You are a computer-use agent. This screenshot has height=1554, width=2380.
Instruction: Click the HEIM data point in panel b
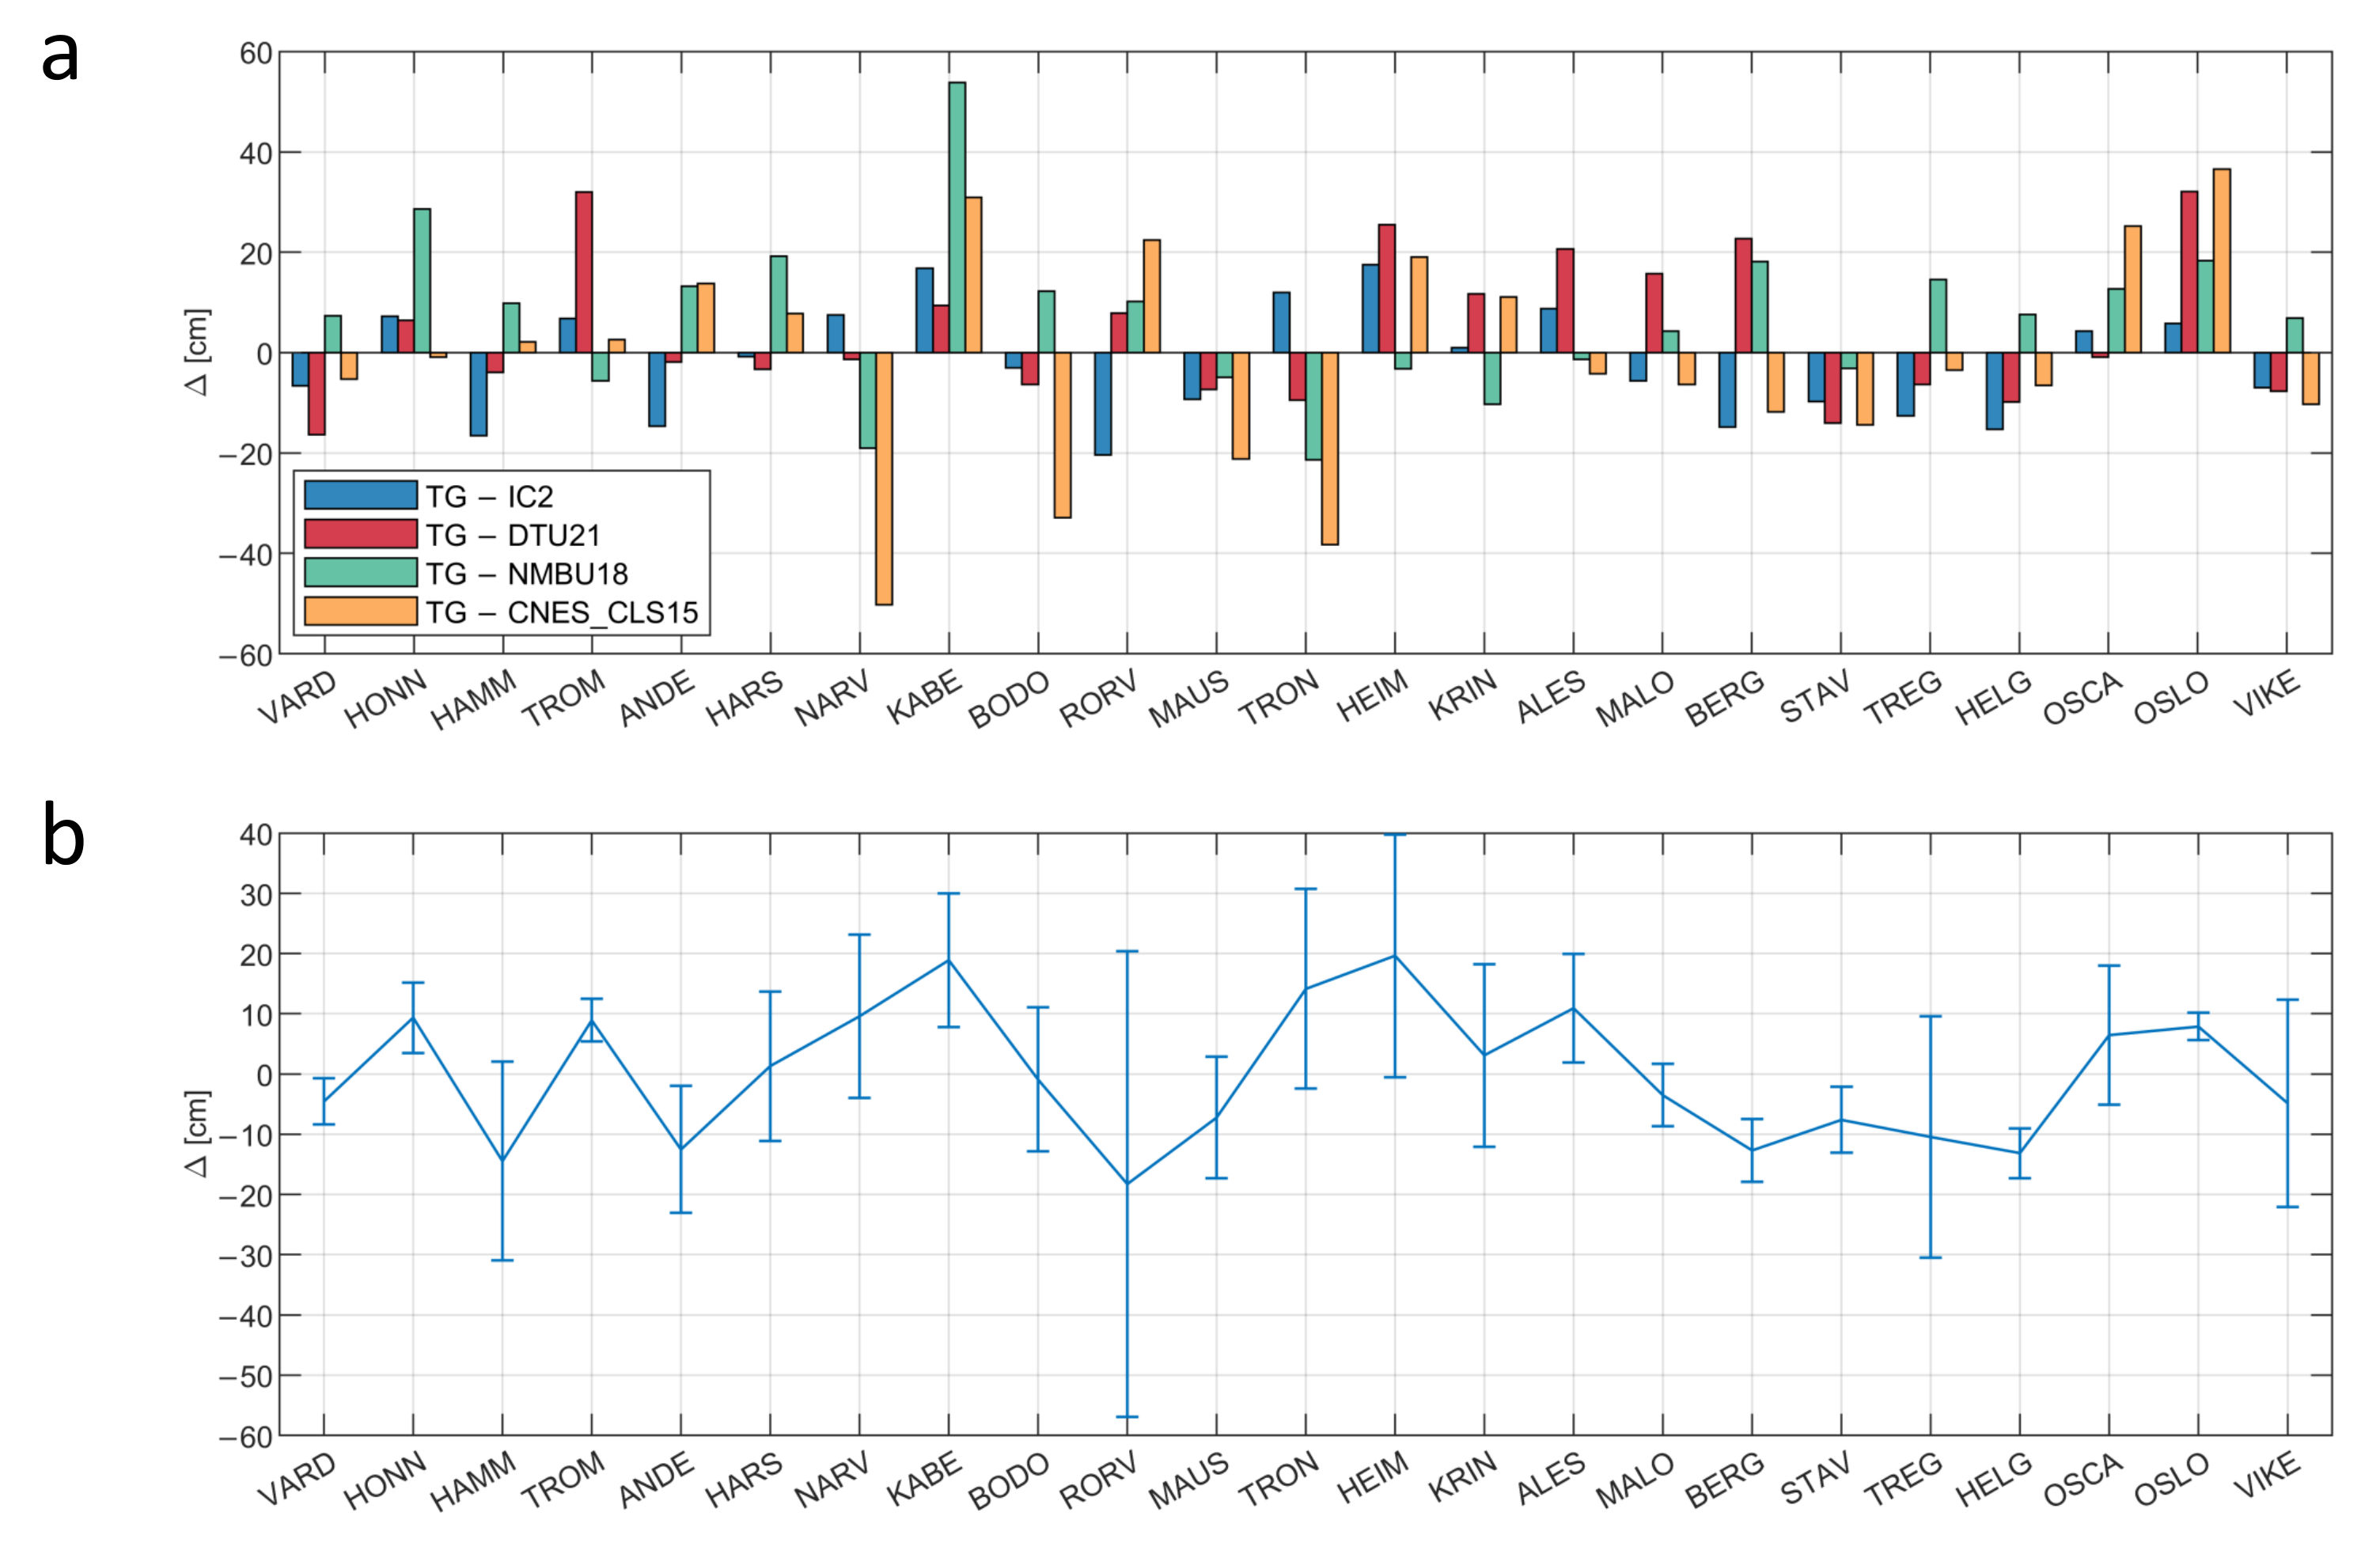click(1395, 955)
